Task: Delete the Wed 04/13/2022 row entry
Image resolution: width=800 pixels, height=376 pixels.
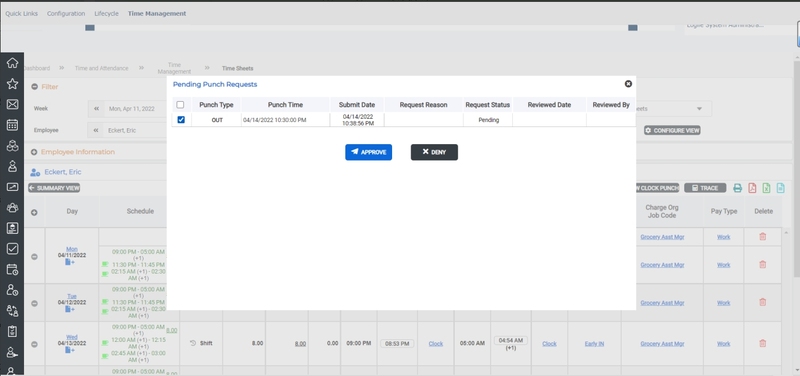Action: coord(763,343)
